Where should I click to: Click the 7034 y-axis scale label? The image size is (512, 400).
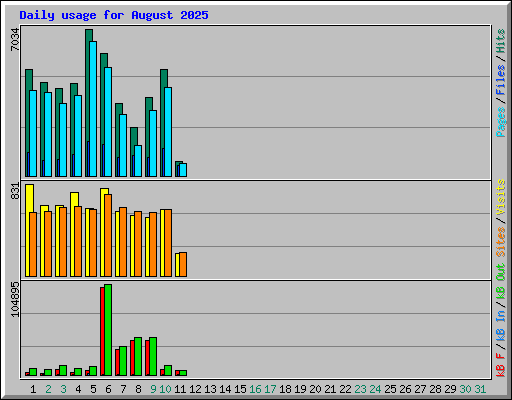tap(15, 39)
